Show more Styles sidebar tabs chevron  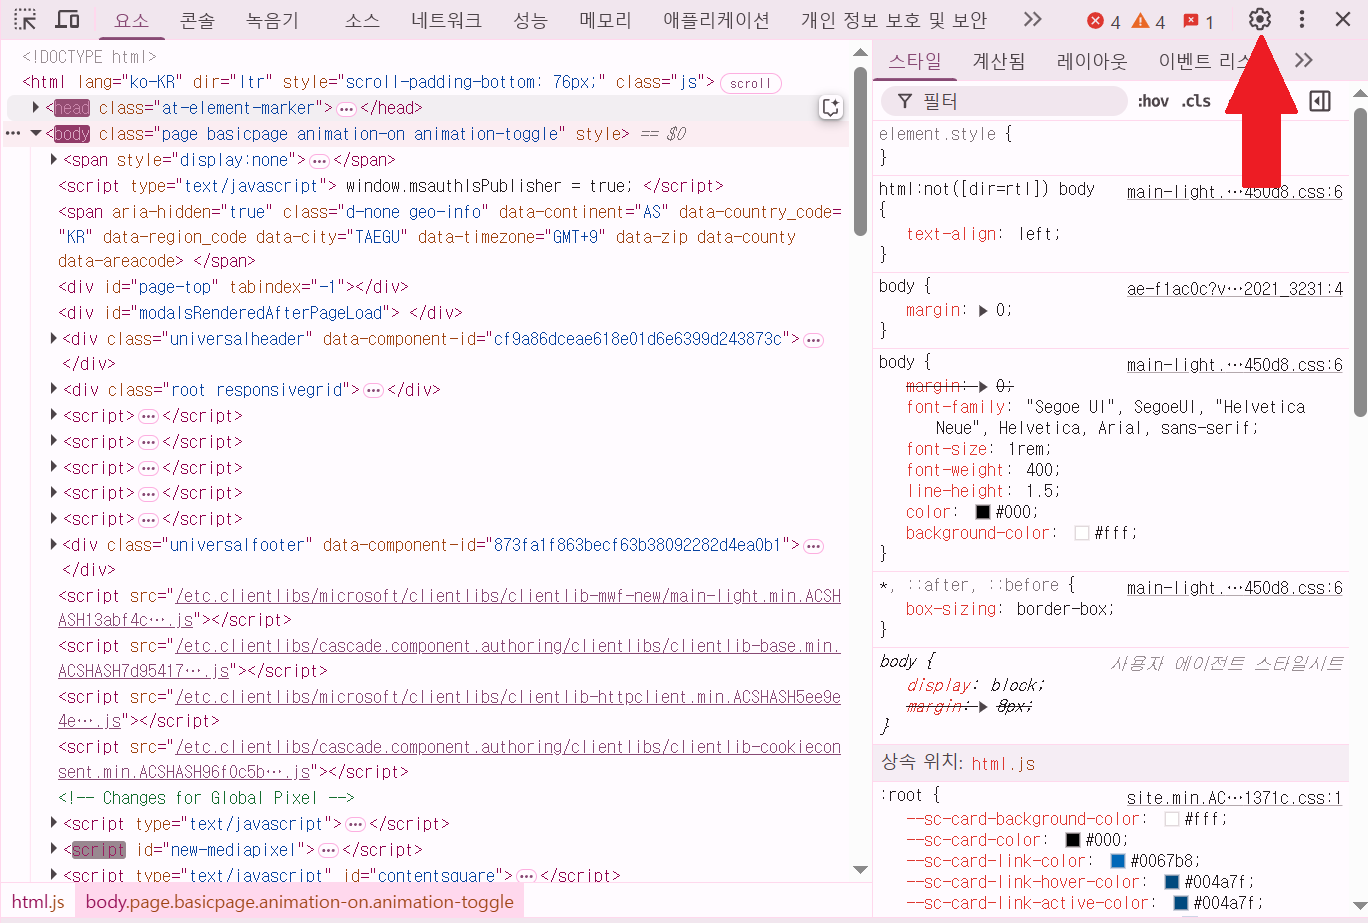[1303, 61]
